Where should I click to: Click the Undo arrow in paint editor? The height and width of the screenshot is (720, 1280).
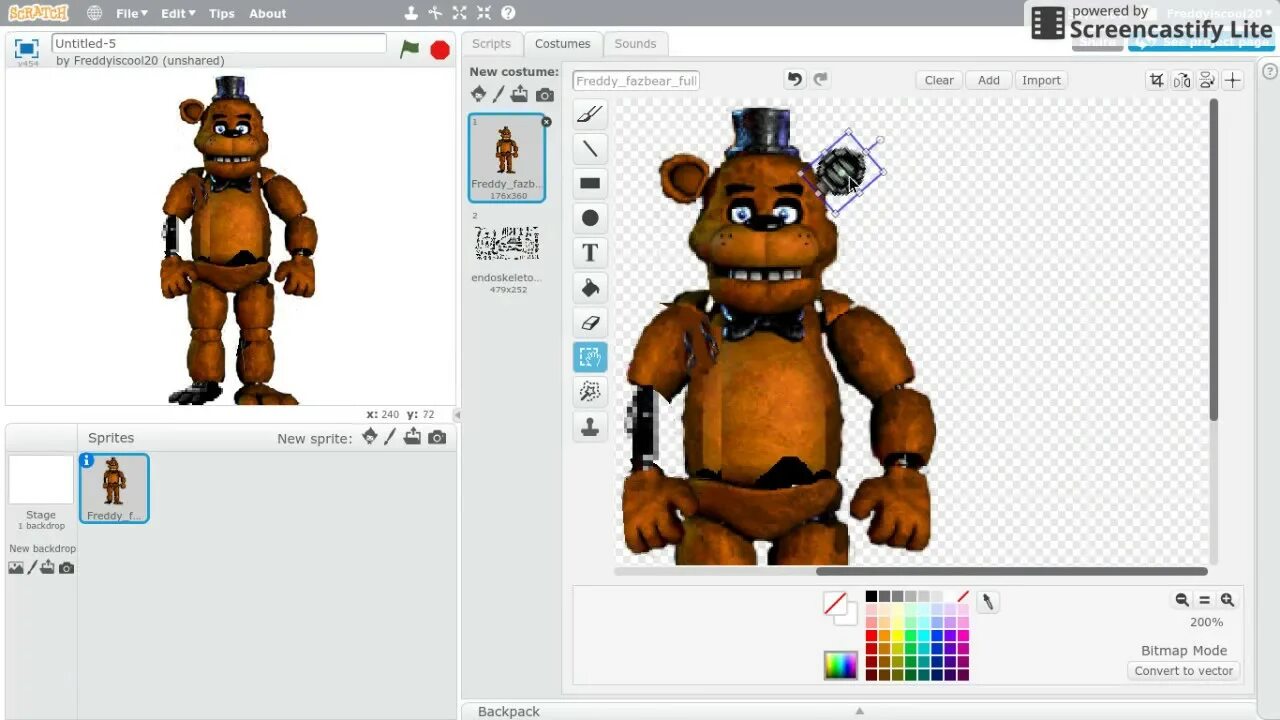click(x=794, y=79)
